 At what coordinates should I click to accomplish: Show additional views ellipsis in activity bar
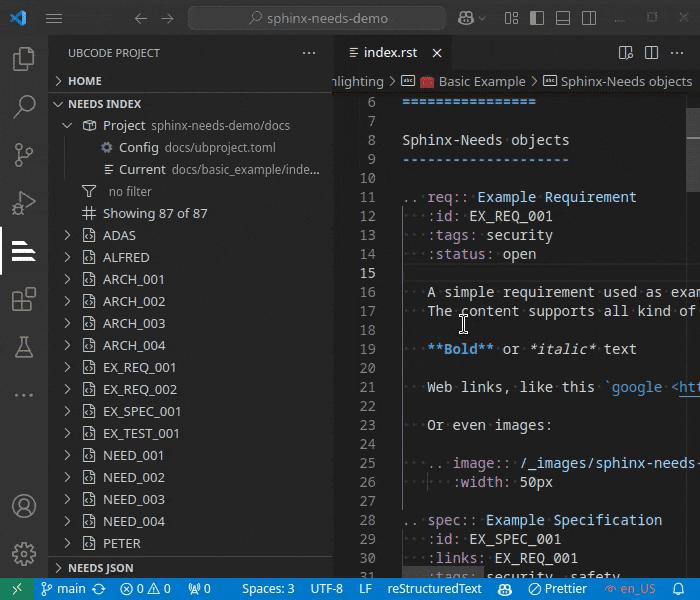[x=24, y=395]
